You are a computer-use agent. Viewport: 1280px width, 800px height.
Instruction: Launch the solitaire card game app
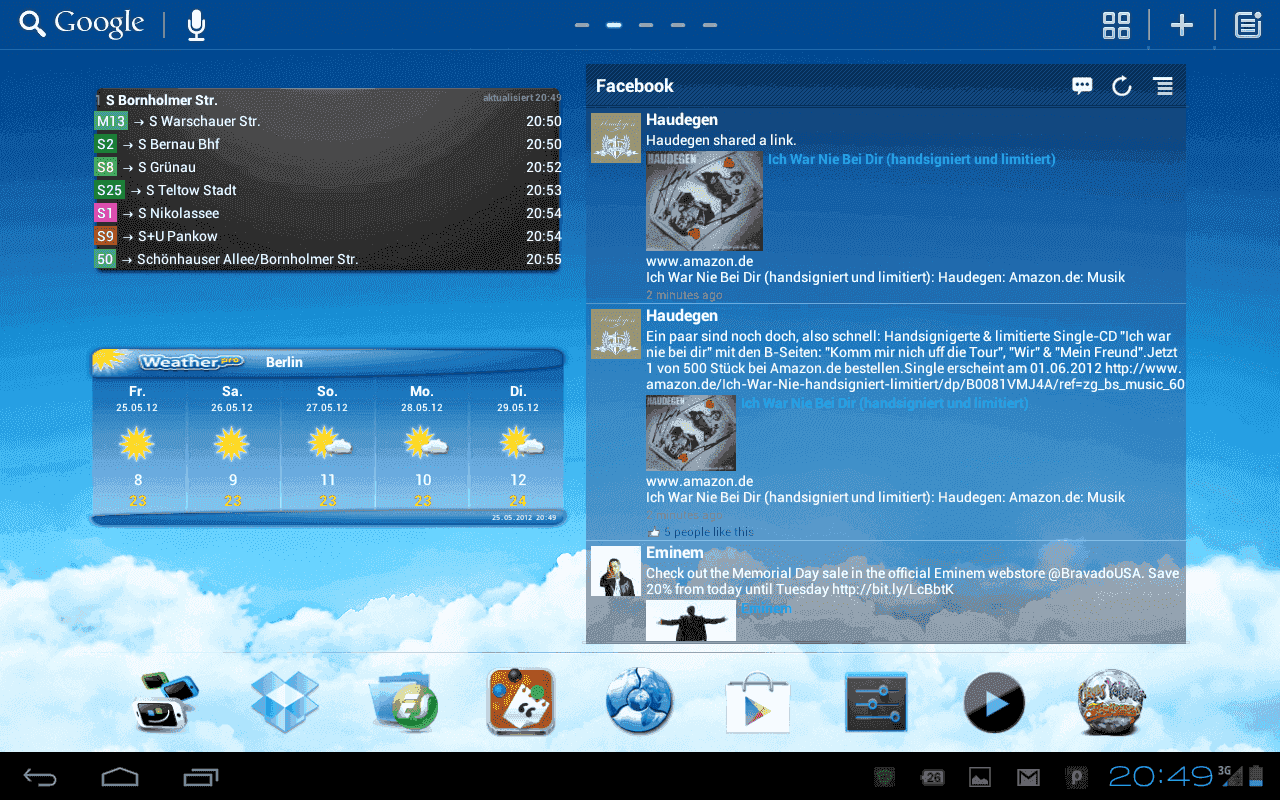point(521,702)
